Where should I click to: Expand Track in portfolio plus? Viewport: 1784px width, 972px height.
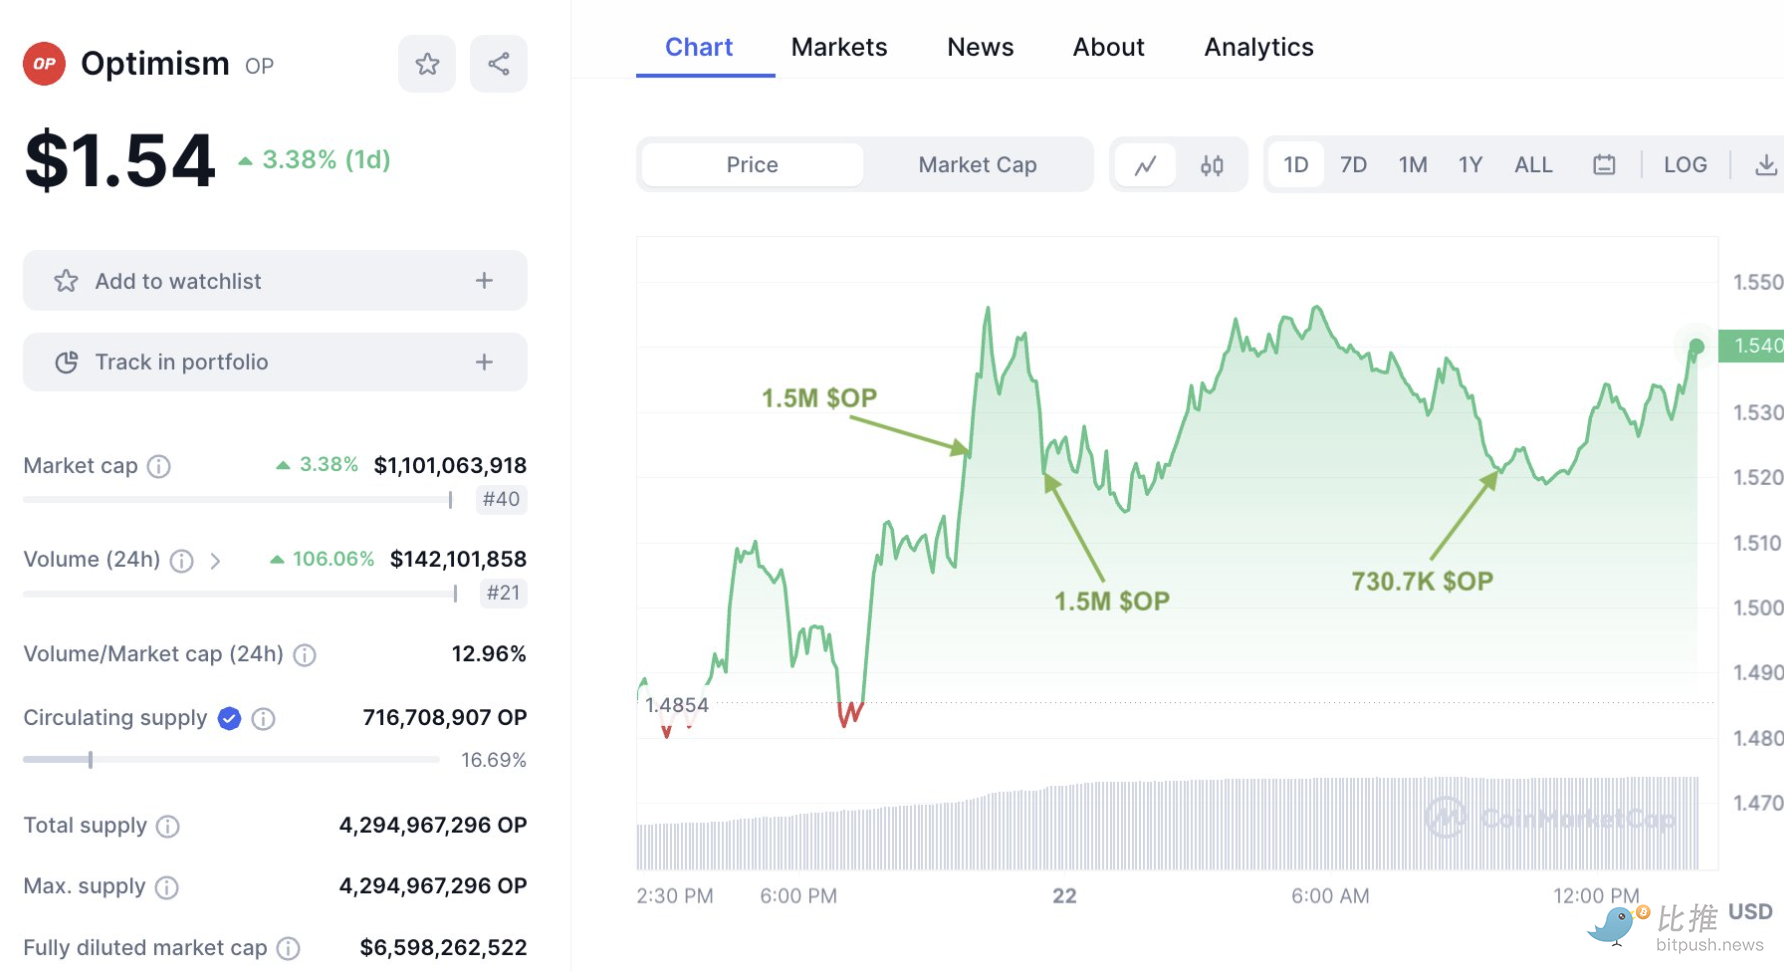click(484, 362)
